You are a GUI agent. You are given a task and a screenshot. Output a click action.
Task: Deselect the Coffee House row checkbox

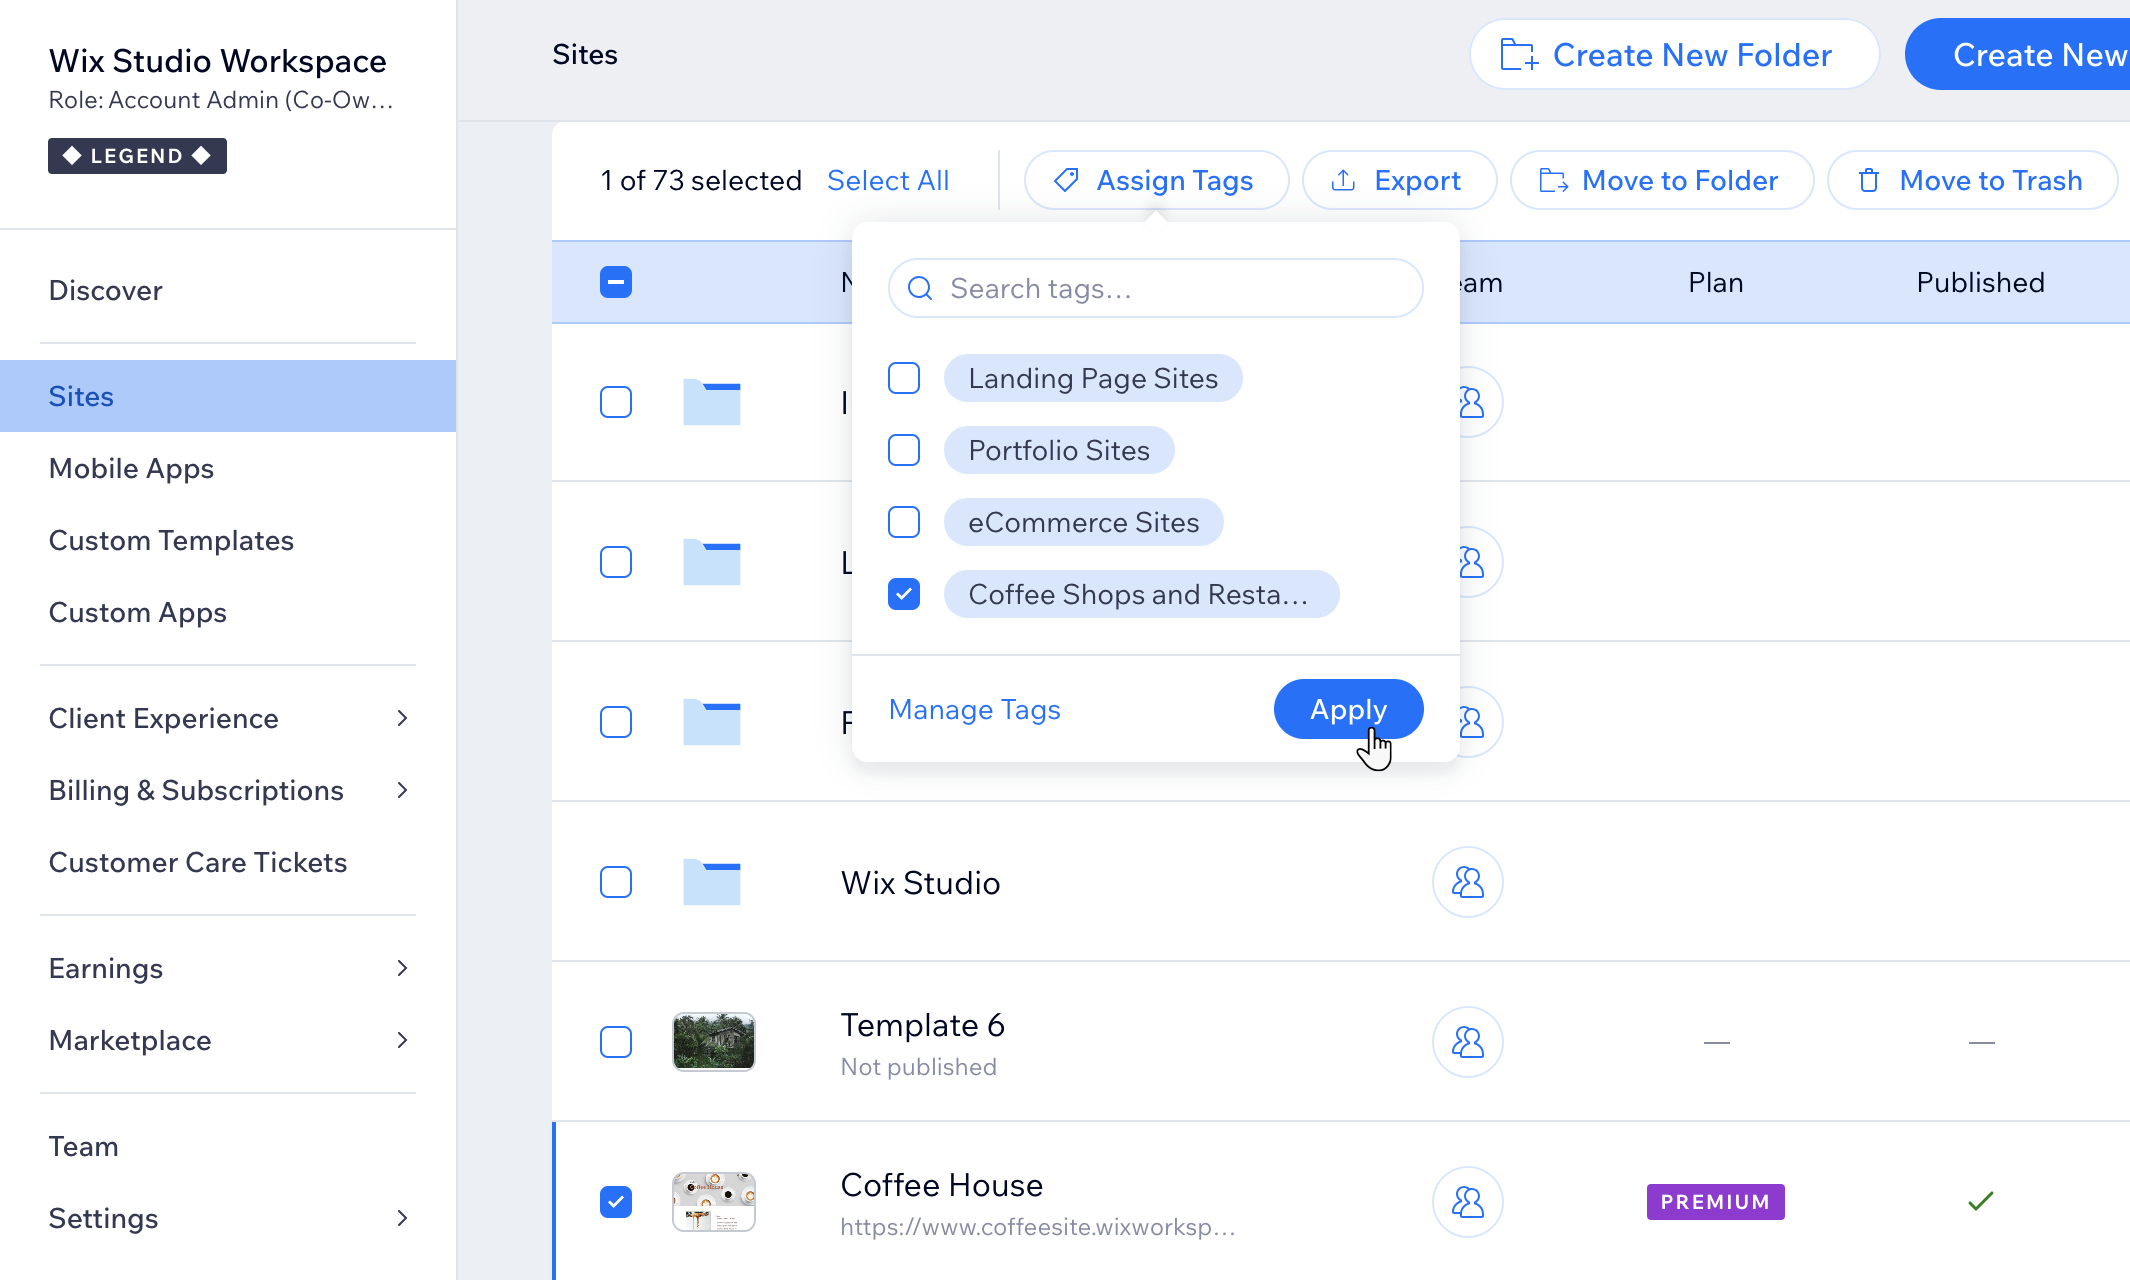[x=616, y=1202]
